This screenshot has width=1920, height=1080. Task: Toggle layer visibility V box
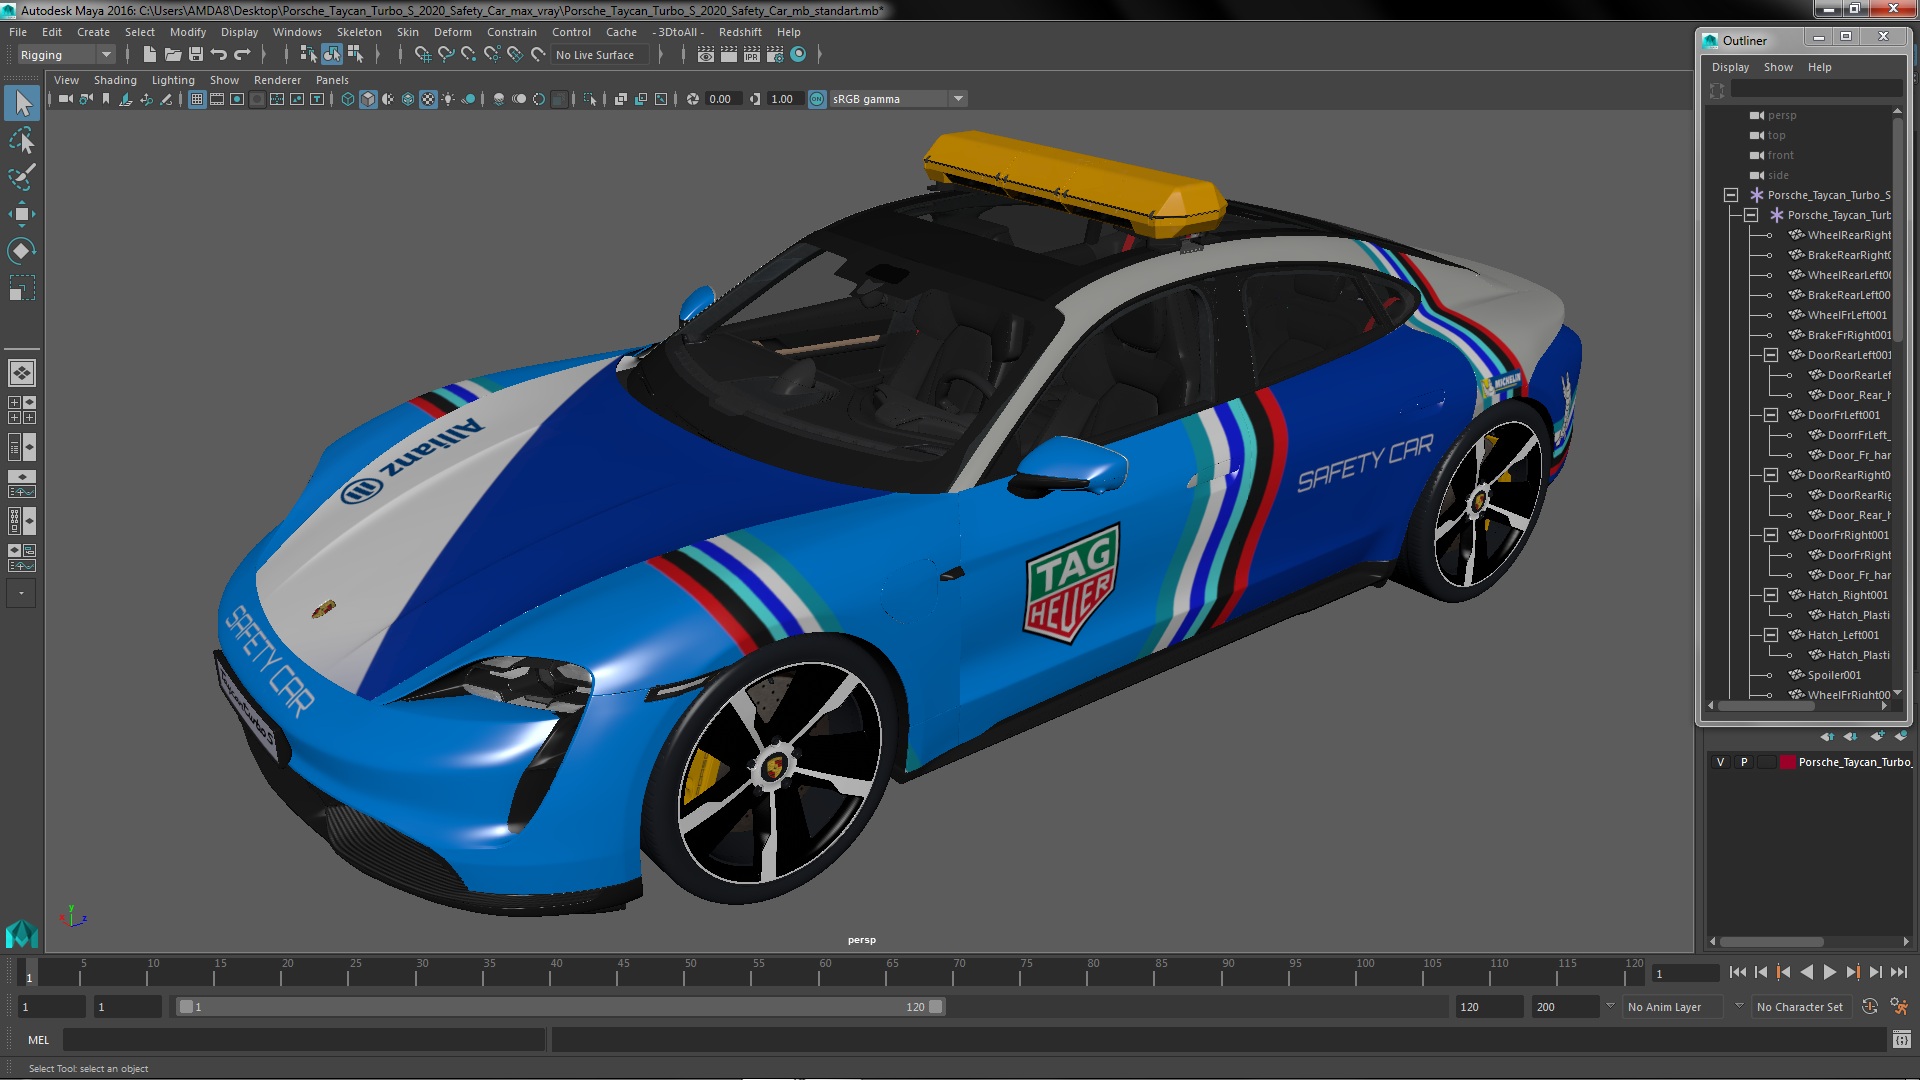click(x=1720, y=762)
